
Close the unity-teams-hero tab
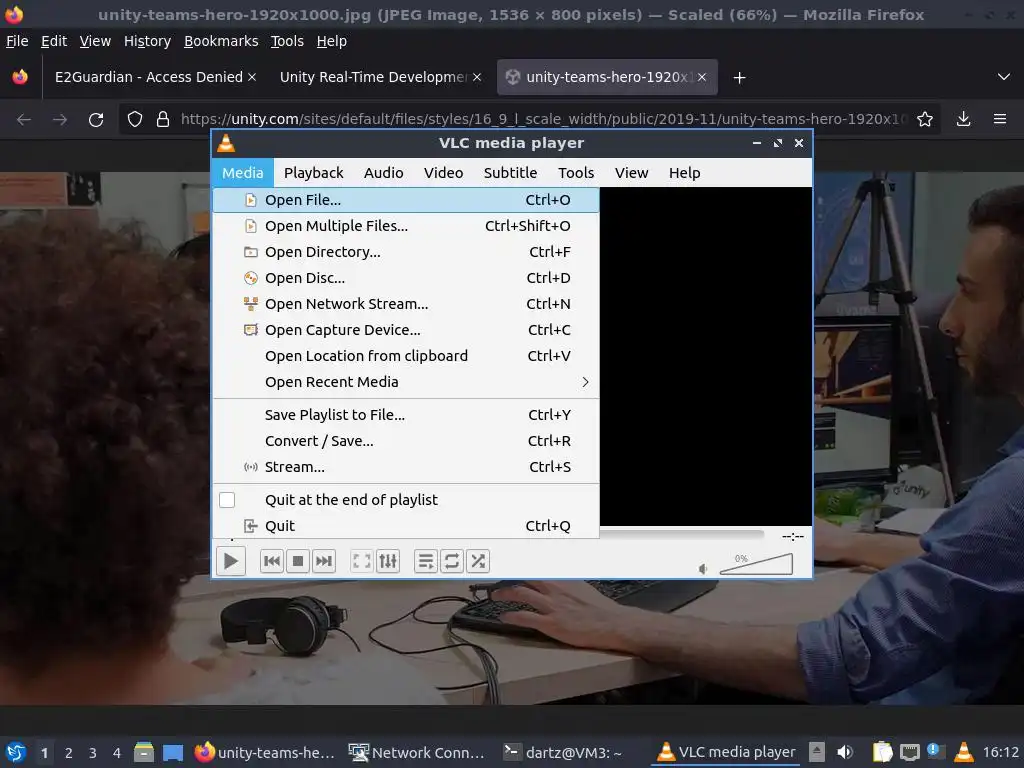point(701,77)
